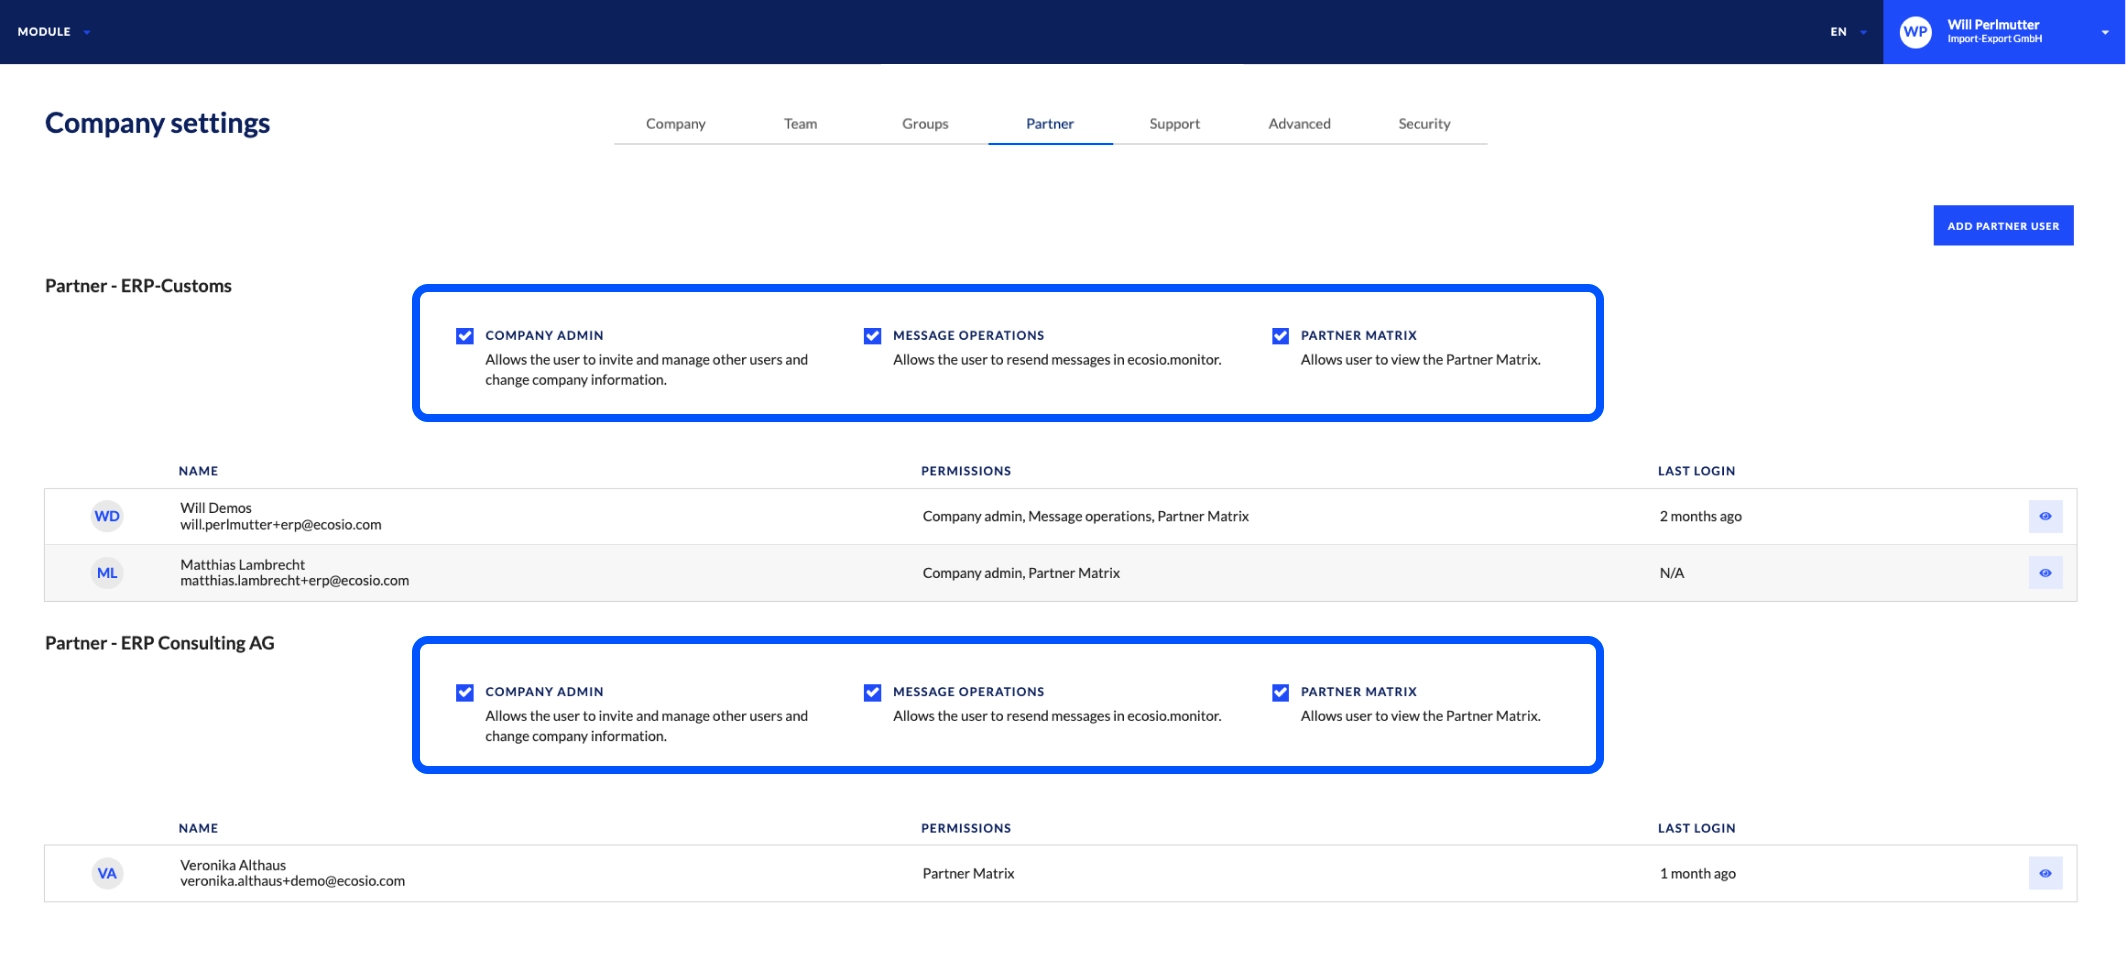
Task: Open the EN language dropdown
Action: pos(1848,32)
